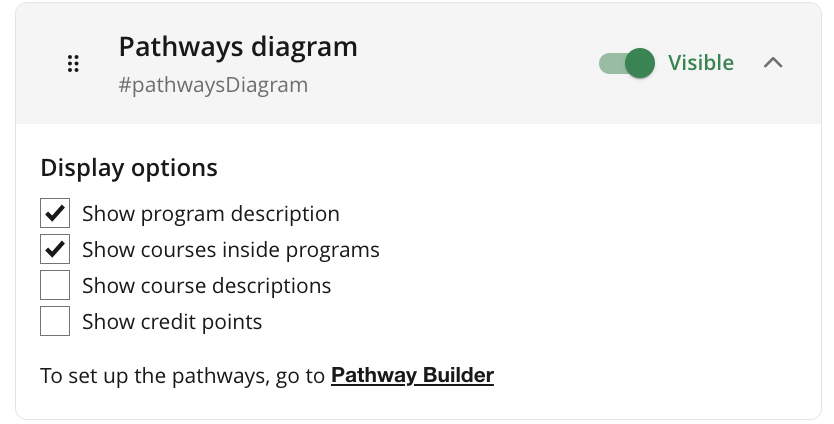Click the 'Pathways diagram' section title
Screen dimensions: 834x424
coord(238,47)
